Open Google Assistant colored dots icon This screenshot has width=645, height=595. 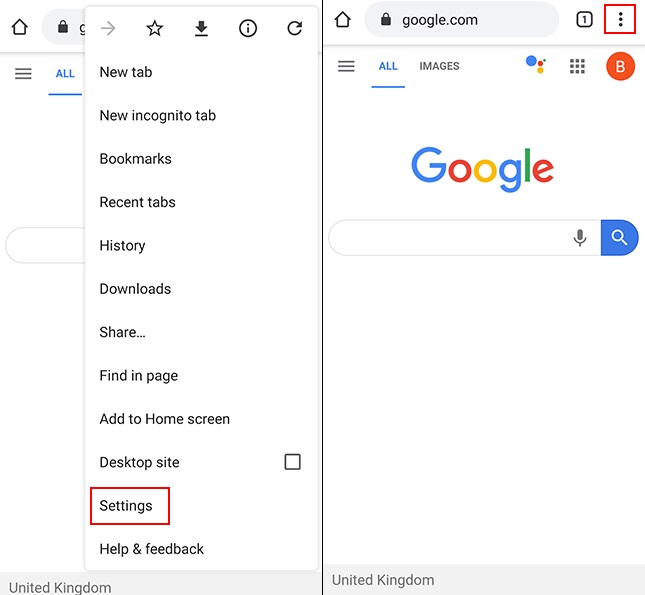click(x=536, y=65)
